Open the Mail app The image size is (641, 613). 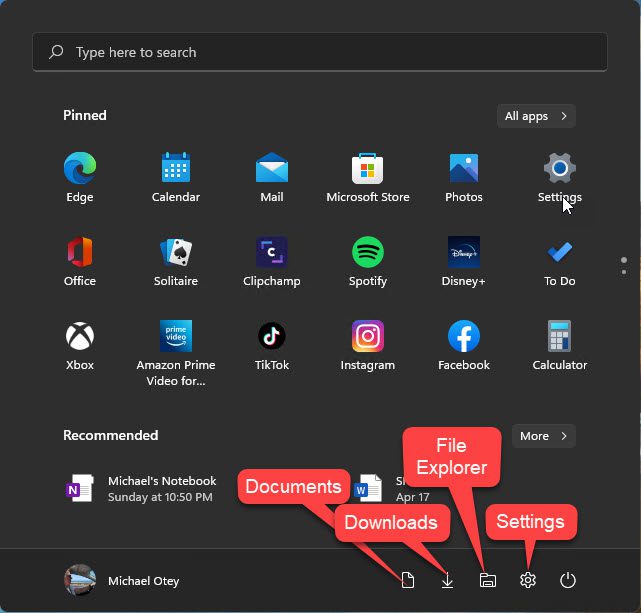(272, 177)
